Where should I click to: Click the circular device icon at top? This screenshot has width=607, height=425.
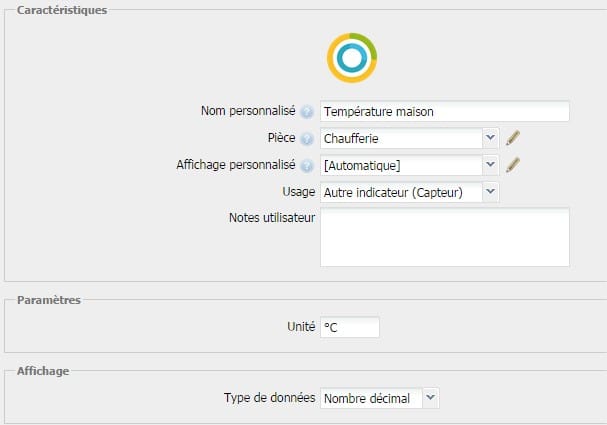(x=352, y=58)
